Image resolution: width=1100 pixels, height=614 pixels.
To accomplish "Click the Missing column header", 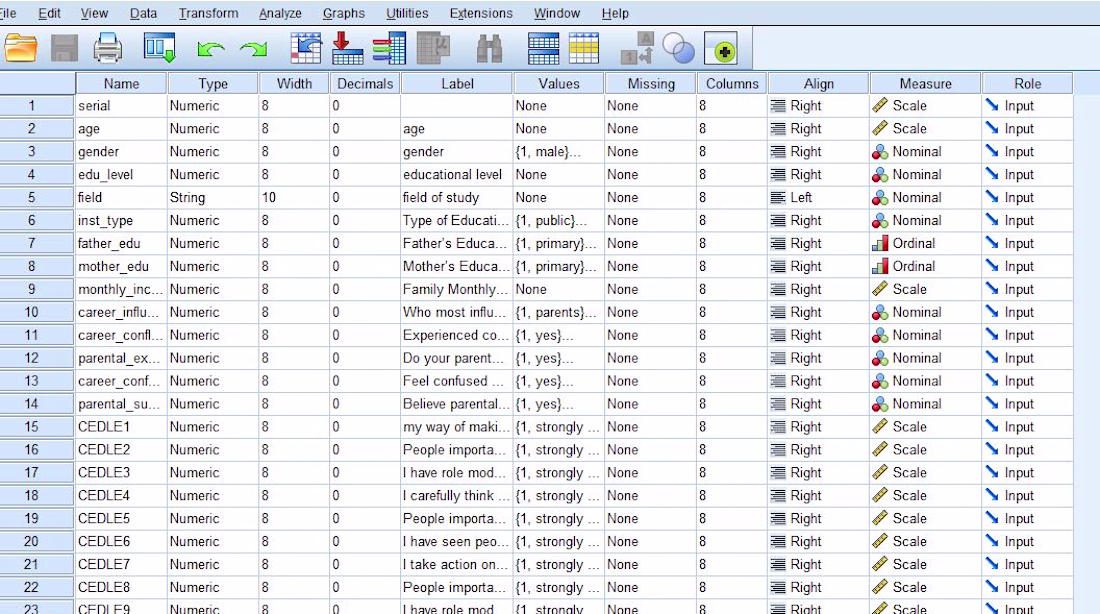I will click(651, 84).
